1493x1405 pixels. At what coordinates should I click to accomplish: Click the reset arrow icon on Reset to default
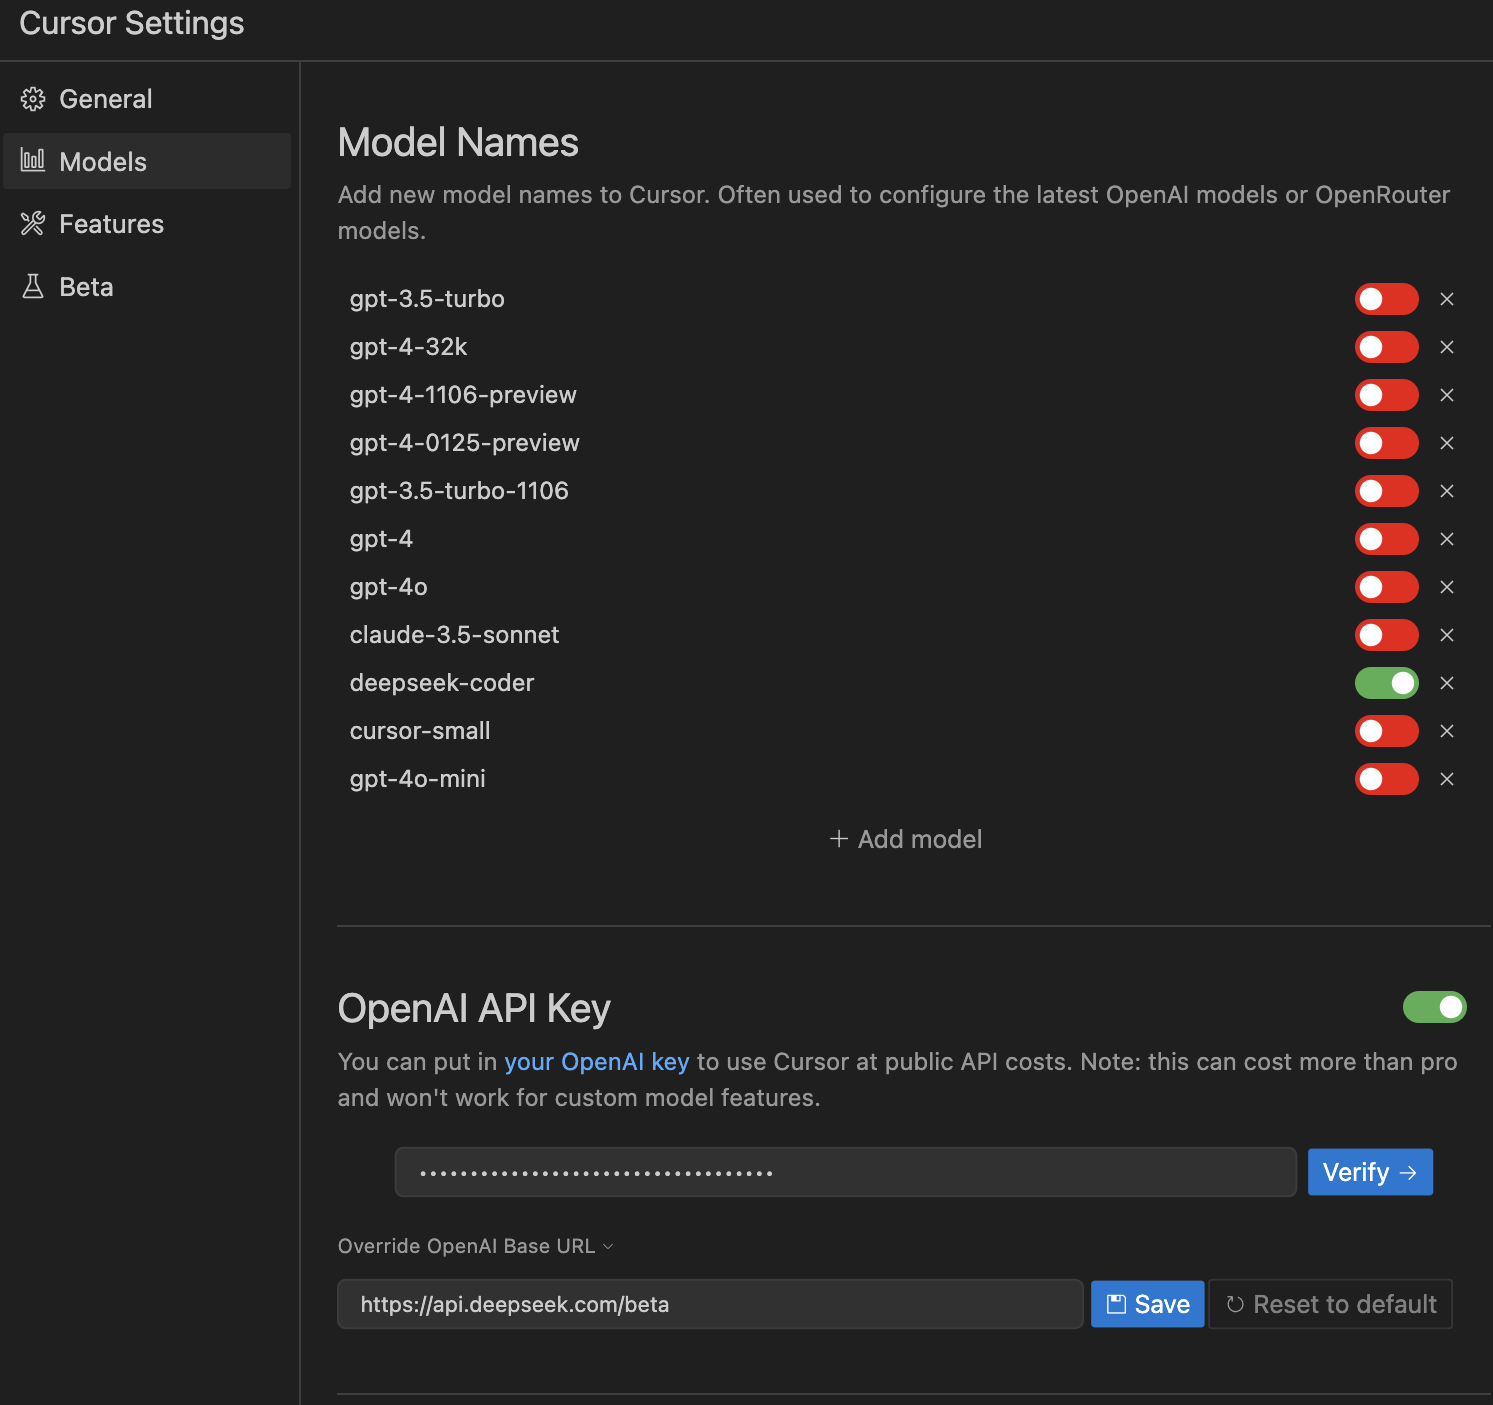pos(1235,1303)
